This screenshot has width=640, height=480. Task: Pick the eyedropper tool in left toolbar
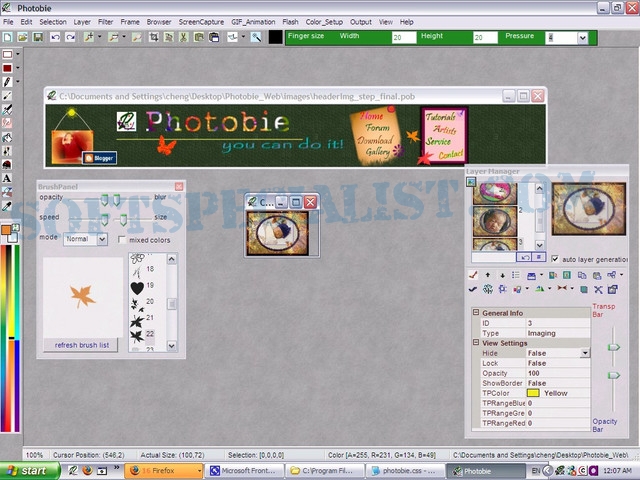tap(7, 206)
